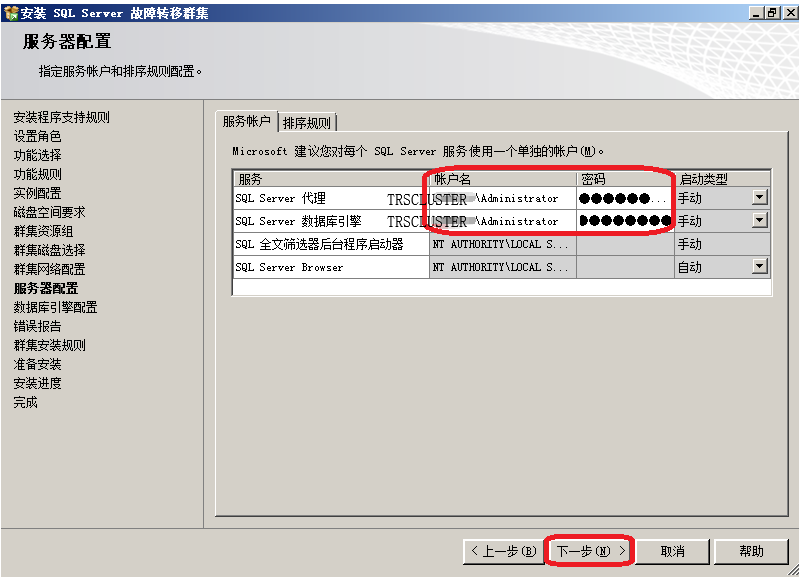Click the 帐户名 column header

(x=503, y=179)
